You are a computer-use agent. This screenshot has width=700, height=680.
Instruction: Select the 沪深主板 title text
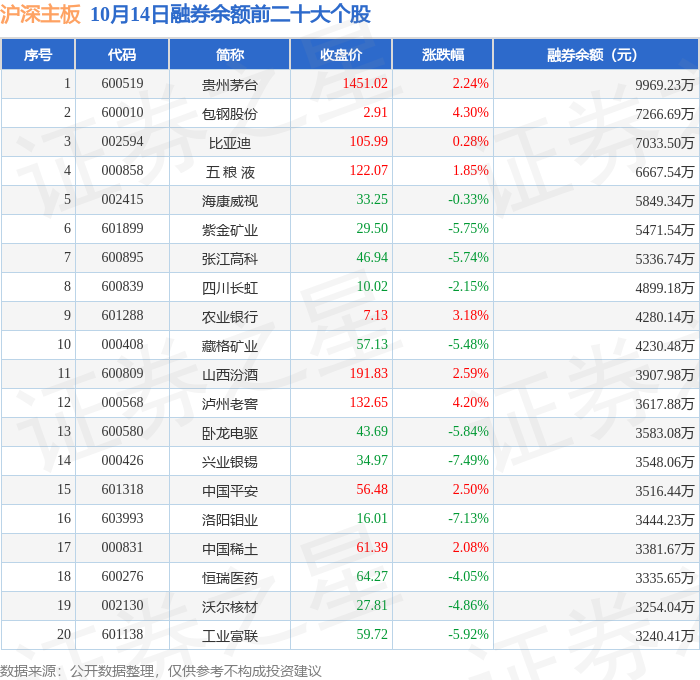click(40, 14)
